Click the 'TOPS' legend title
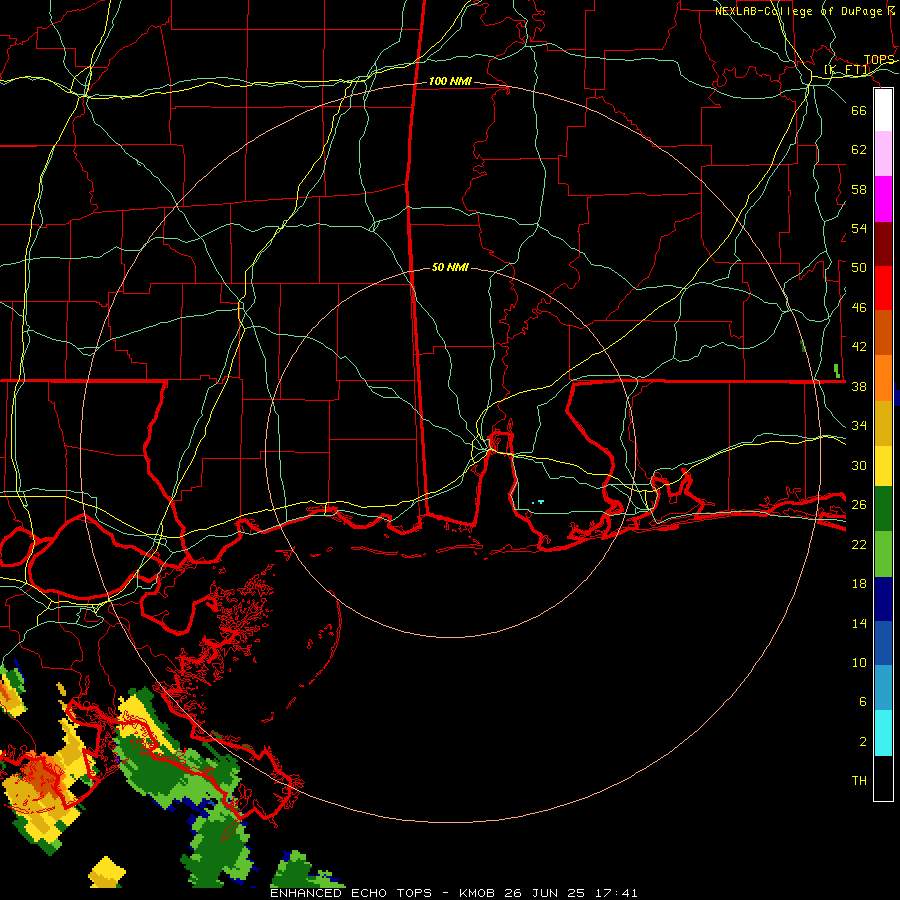The image size is (900, 900). pyautogui.click(x=879, y=60)
